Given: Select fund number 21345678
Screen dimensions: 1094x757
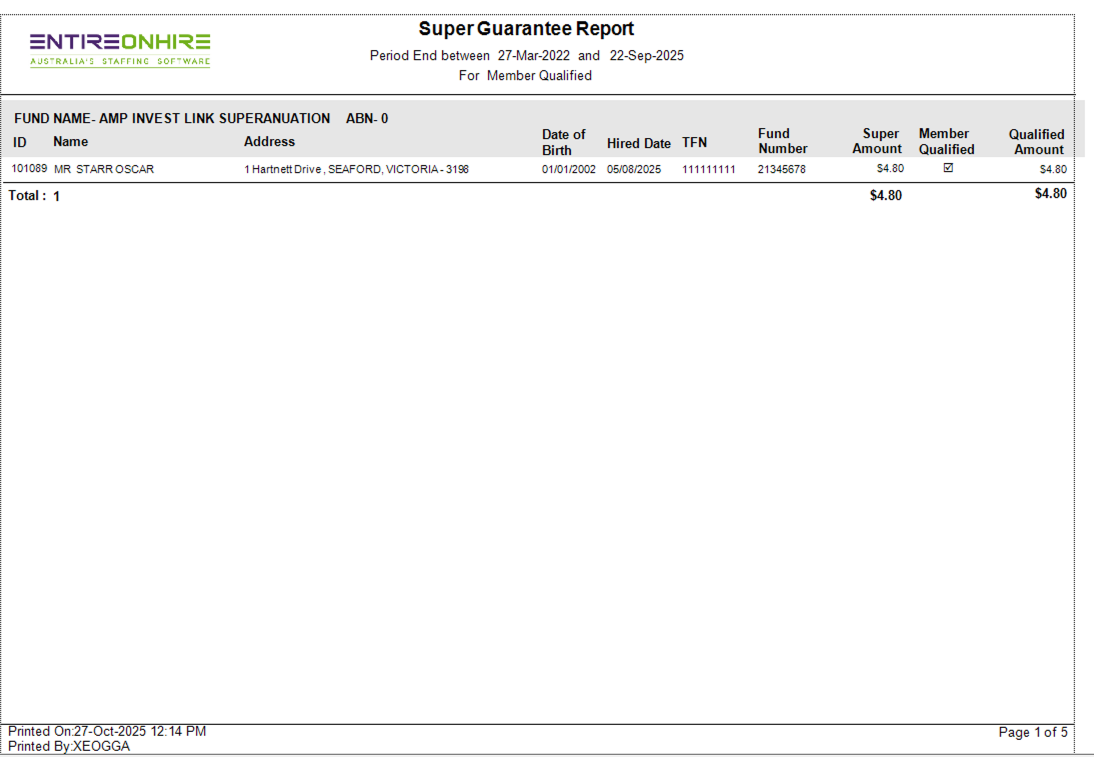Looking at the screenshot, I should [x=781, y=170].
